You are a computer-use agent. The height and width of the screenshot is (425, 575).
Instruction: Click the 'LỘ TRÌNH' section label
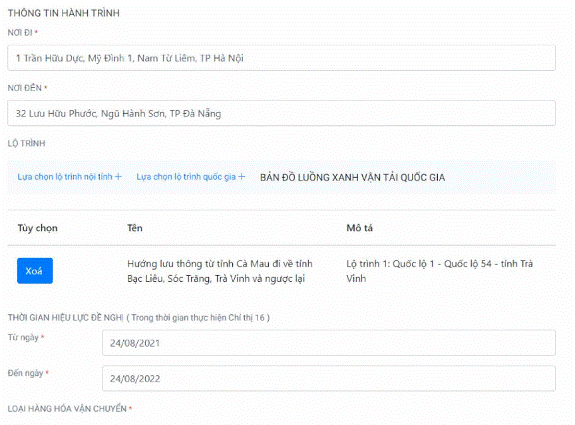coord(26,143)
